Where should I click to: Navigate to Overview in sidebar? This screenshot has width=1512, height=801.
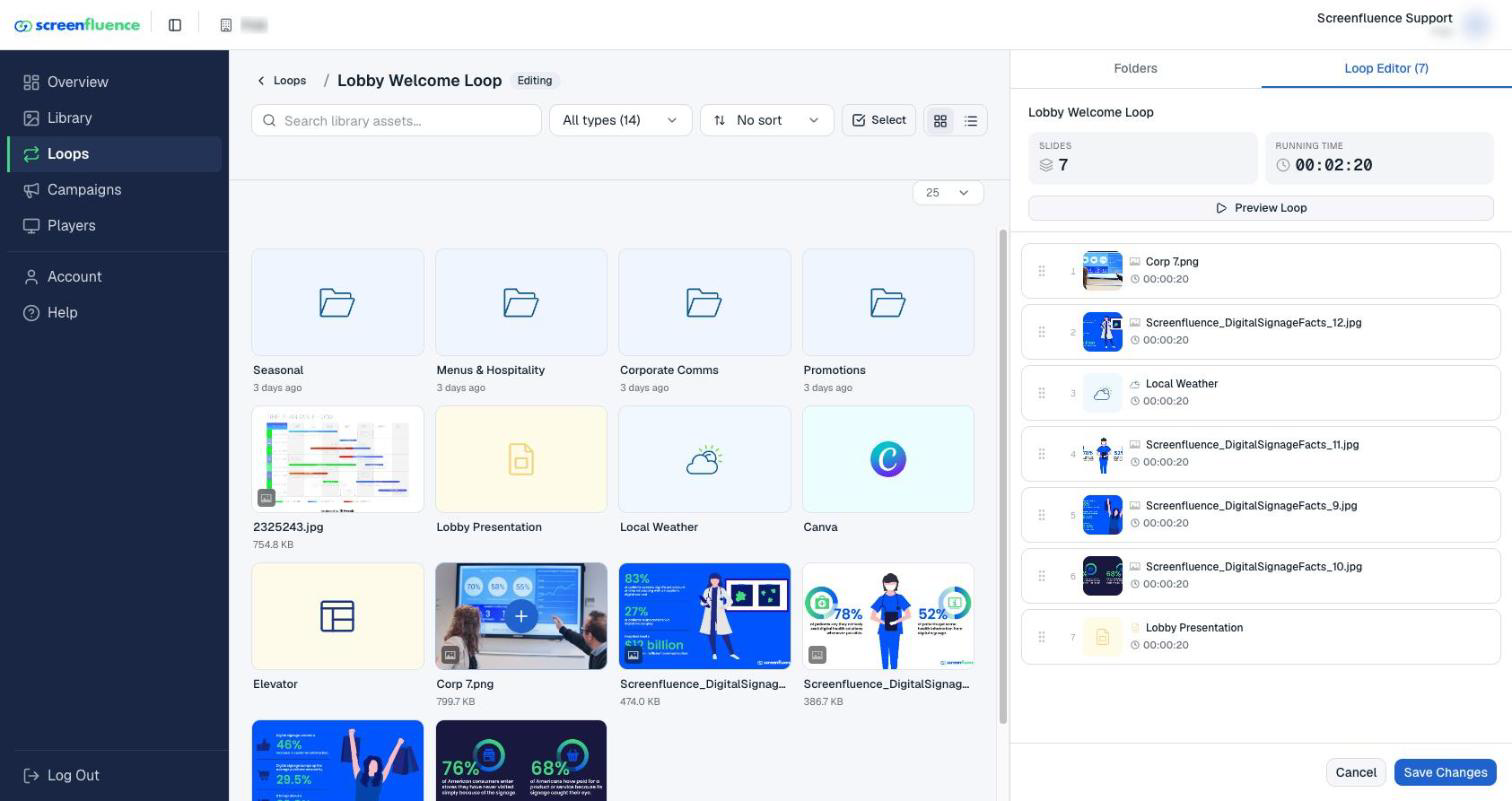[x=115, y=82]
